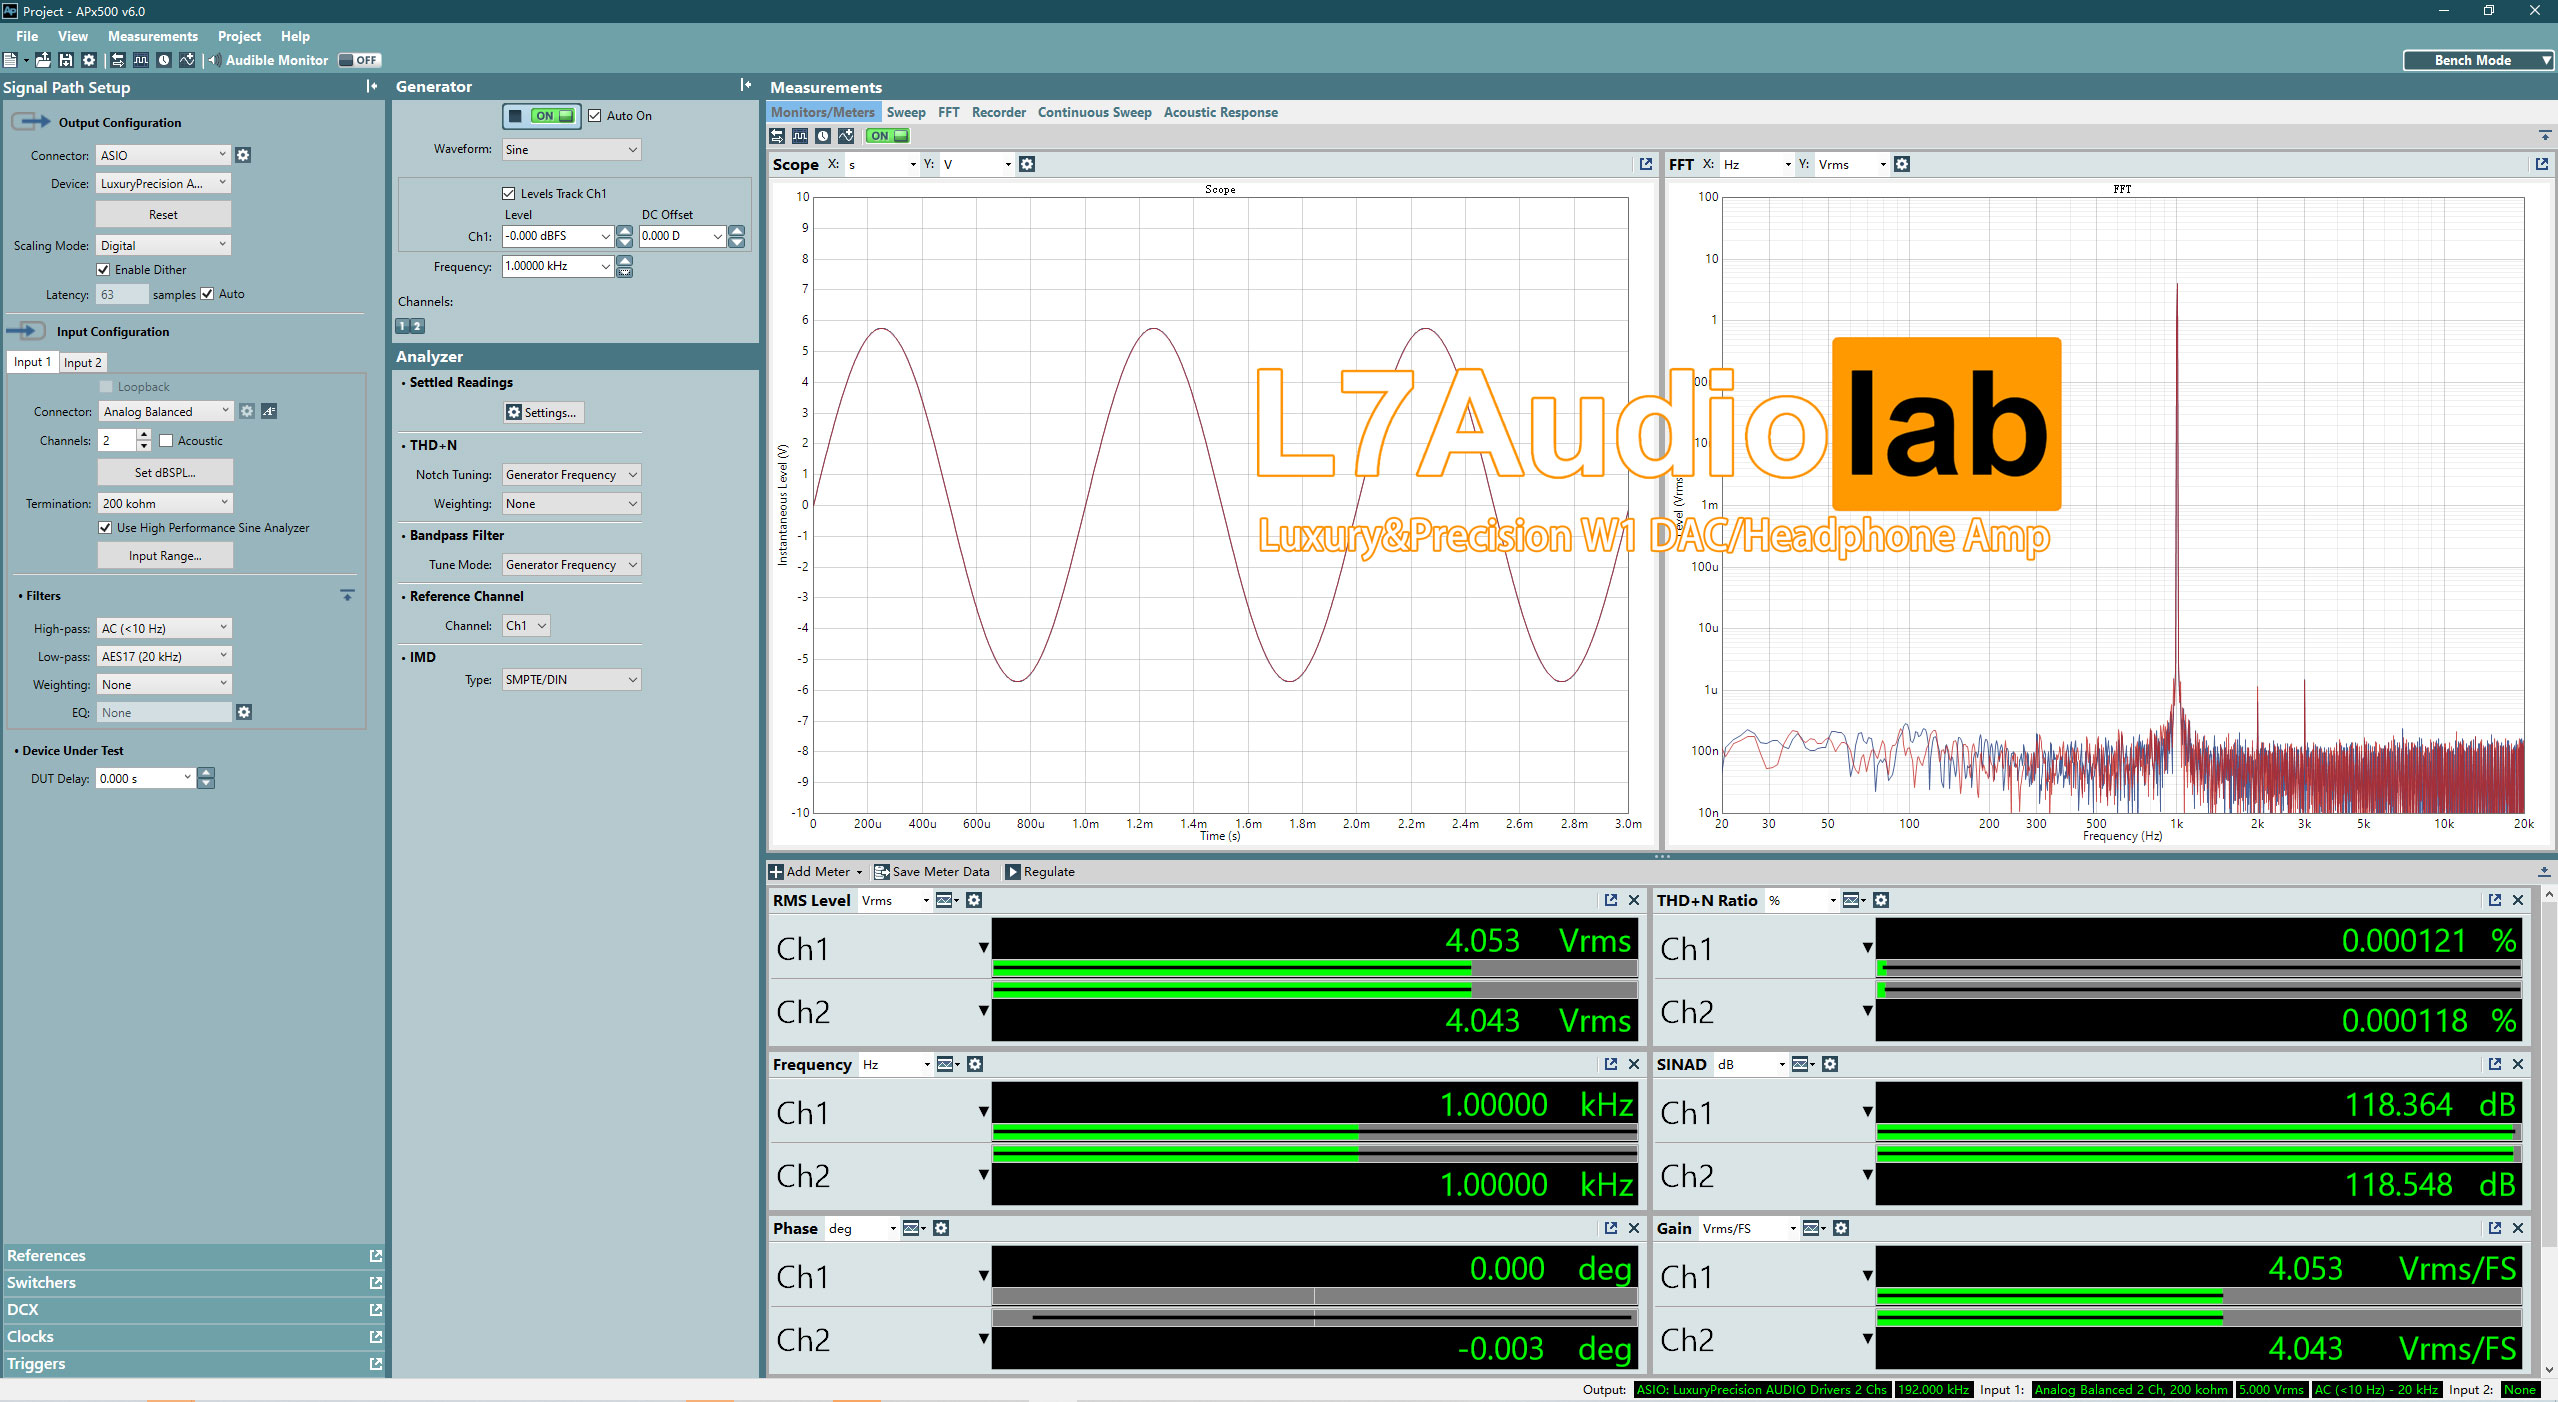Viewport: 2558px width, 1402px height.
Task: Click the clock icon under Monitors/Meters tab
Action: coord(823,136)
